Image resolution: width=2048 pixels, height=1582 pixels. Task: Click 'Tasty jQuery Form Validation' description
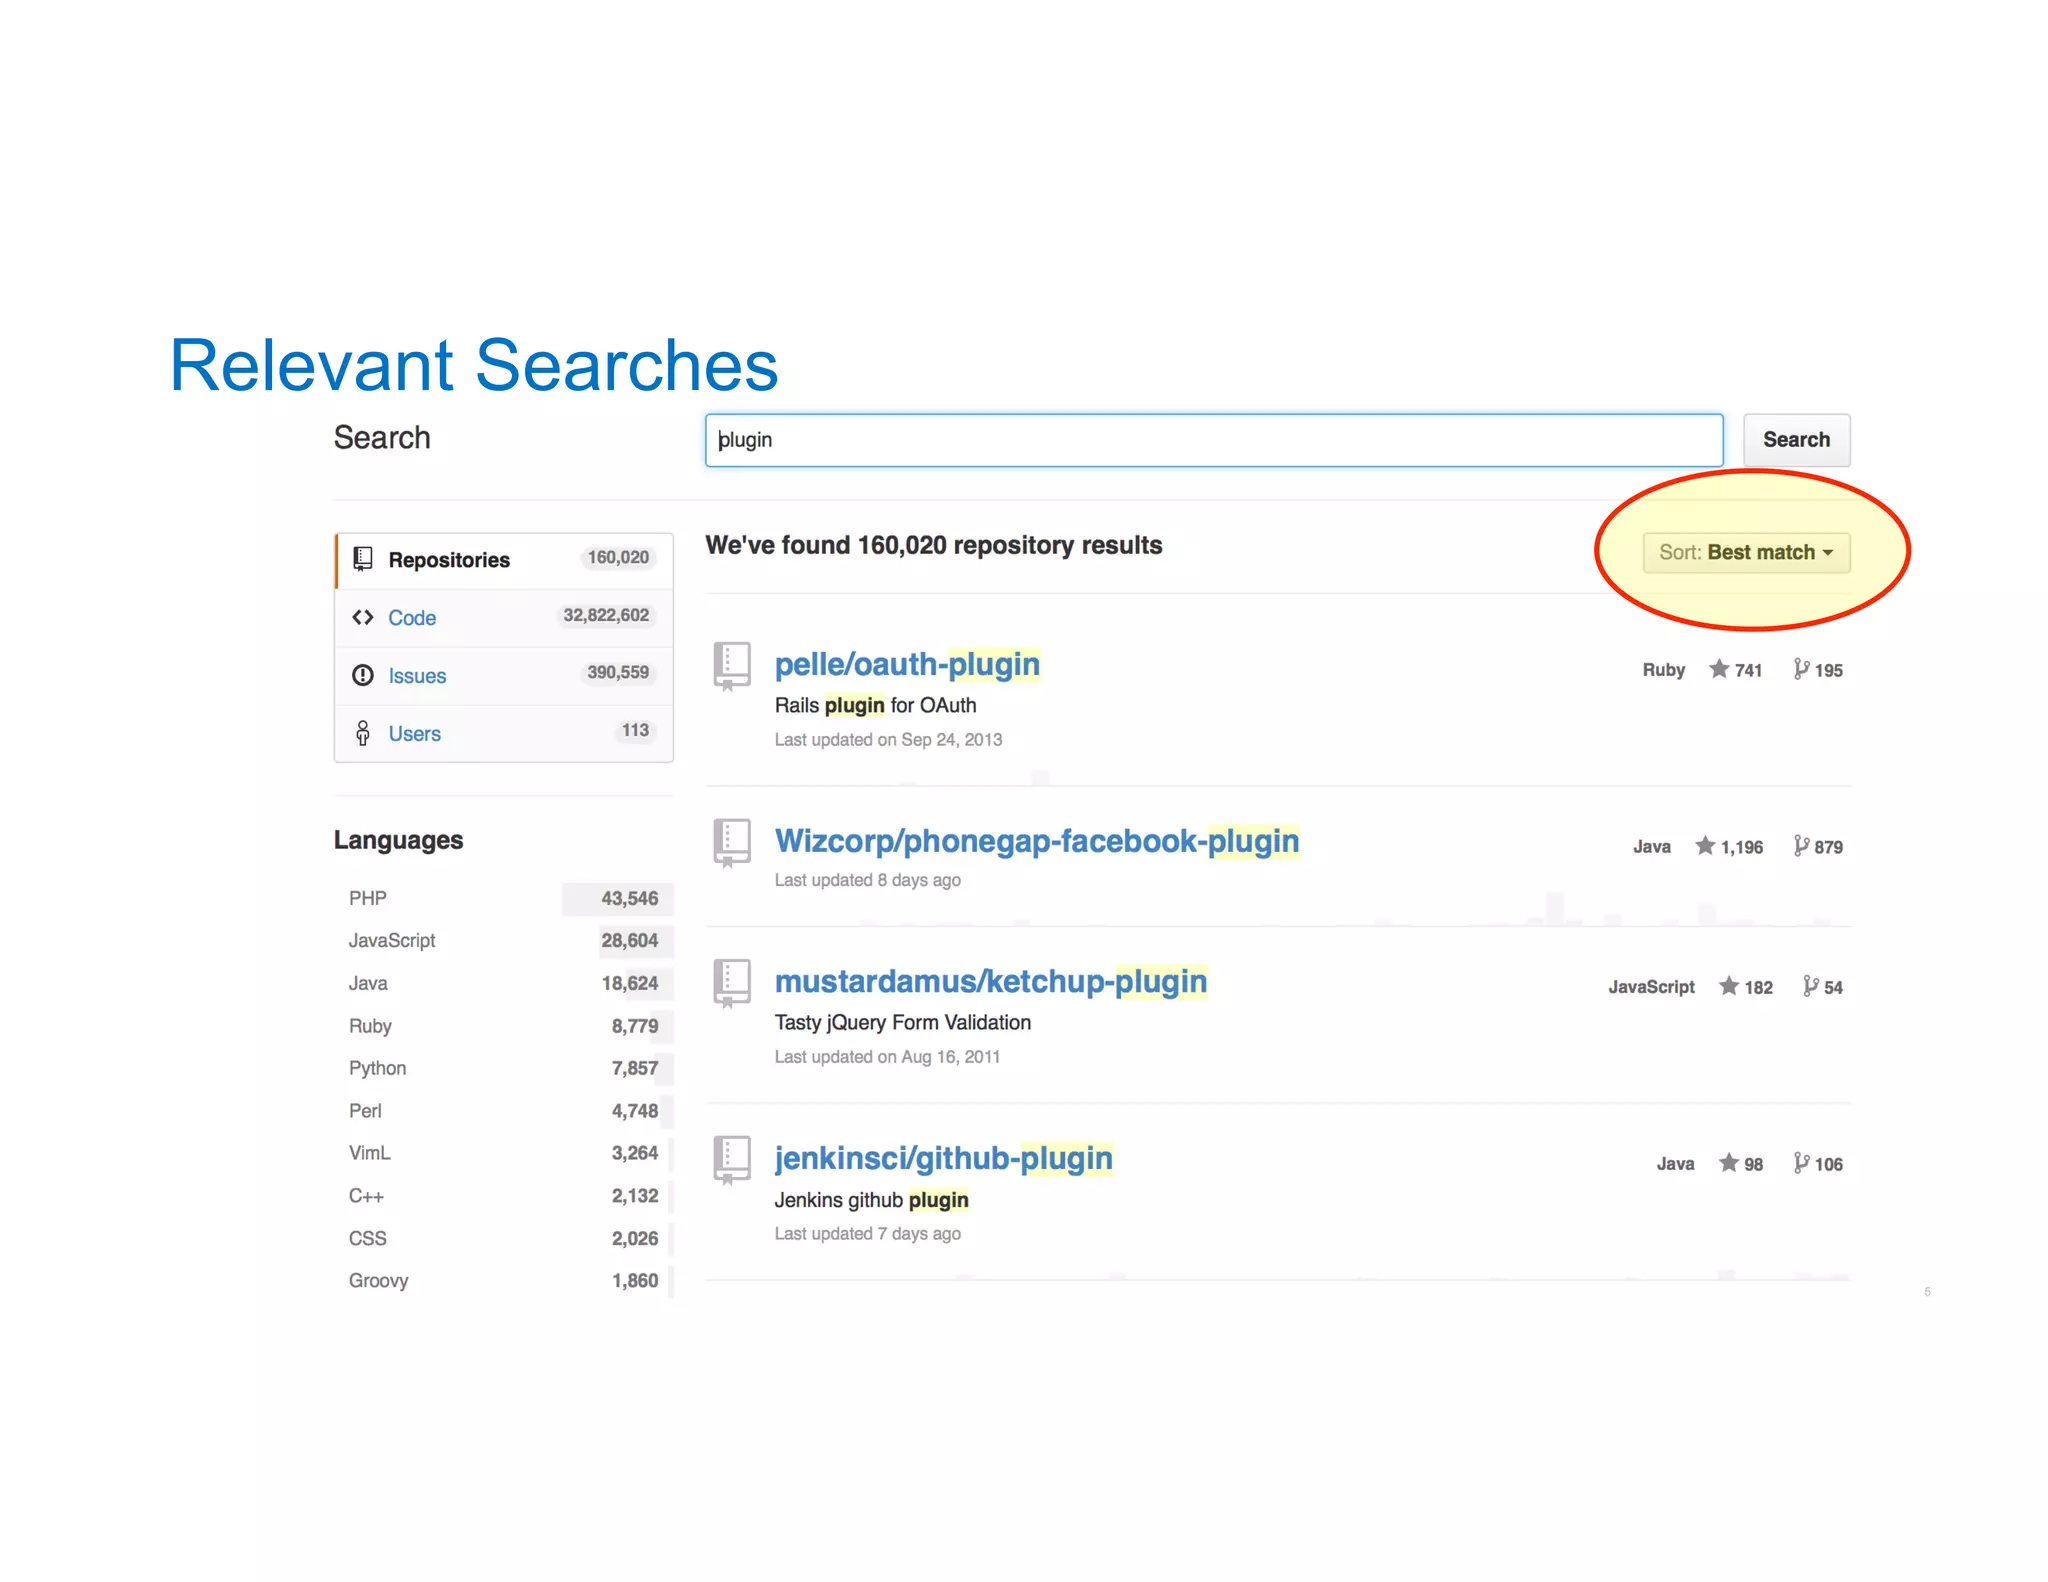(x=903, y=1023)
